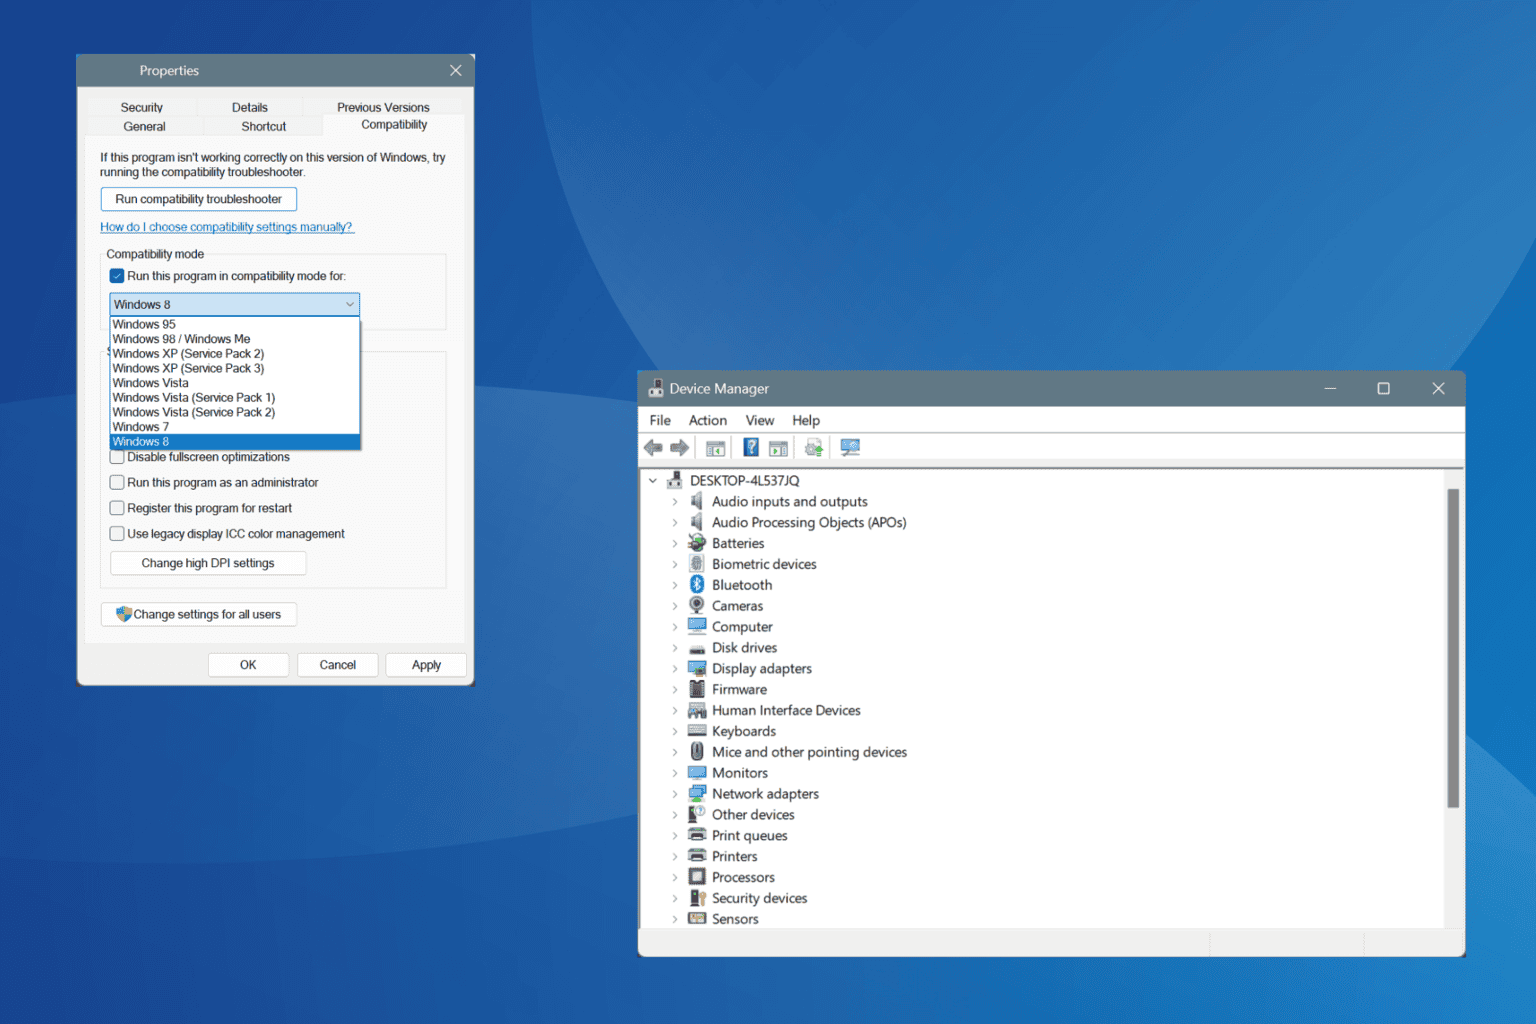Viewport: 1536px width, 1024px height.
Task: Click the Human Interface Devices icon
Action: (697, 710)
